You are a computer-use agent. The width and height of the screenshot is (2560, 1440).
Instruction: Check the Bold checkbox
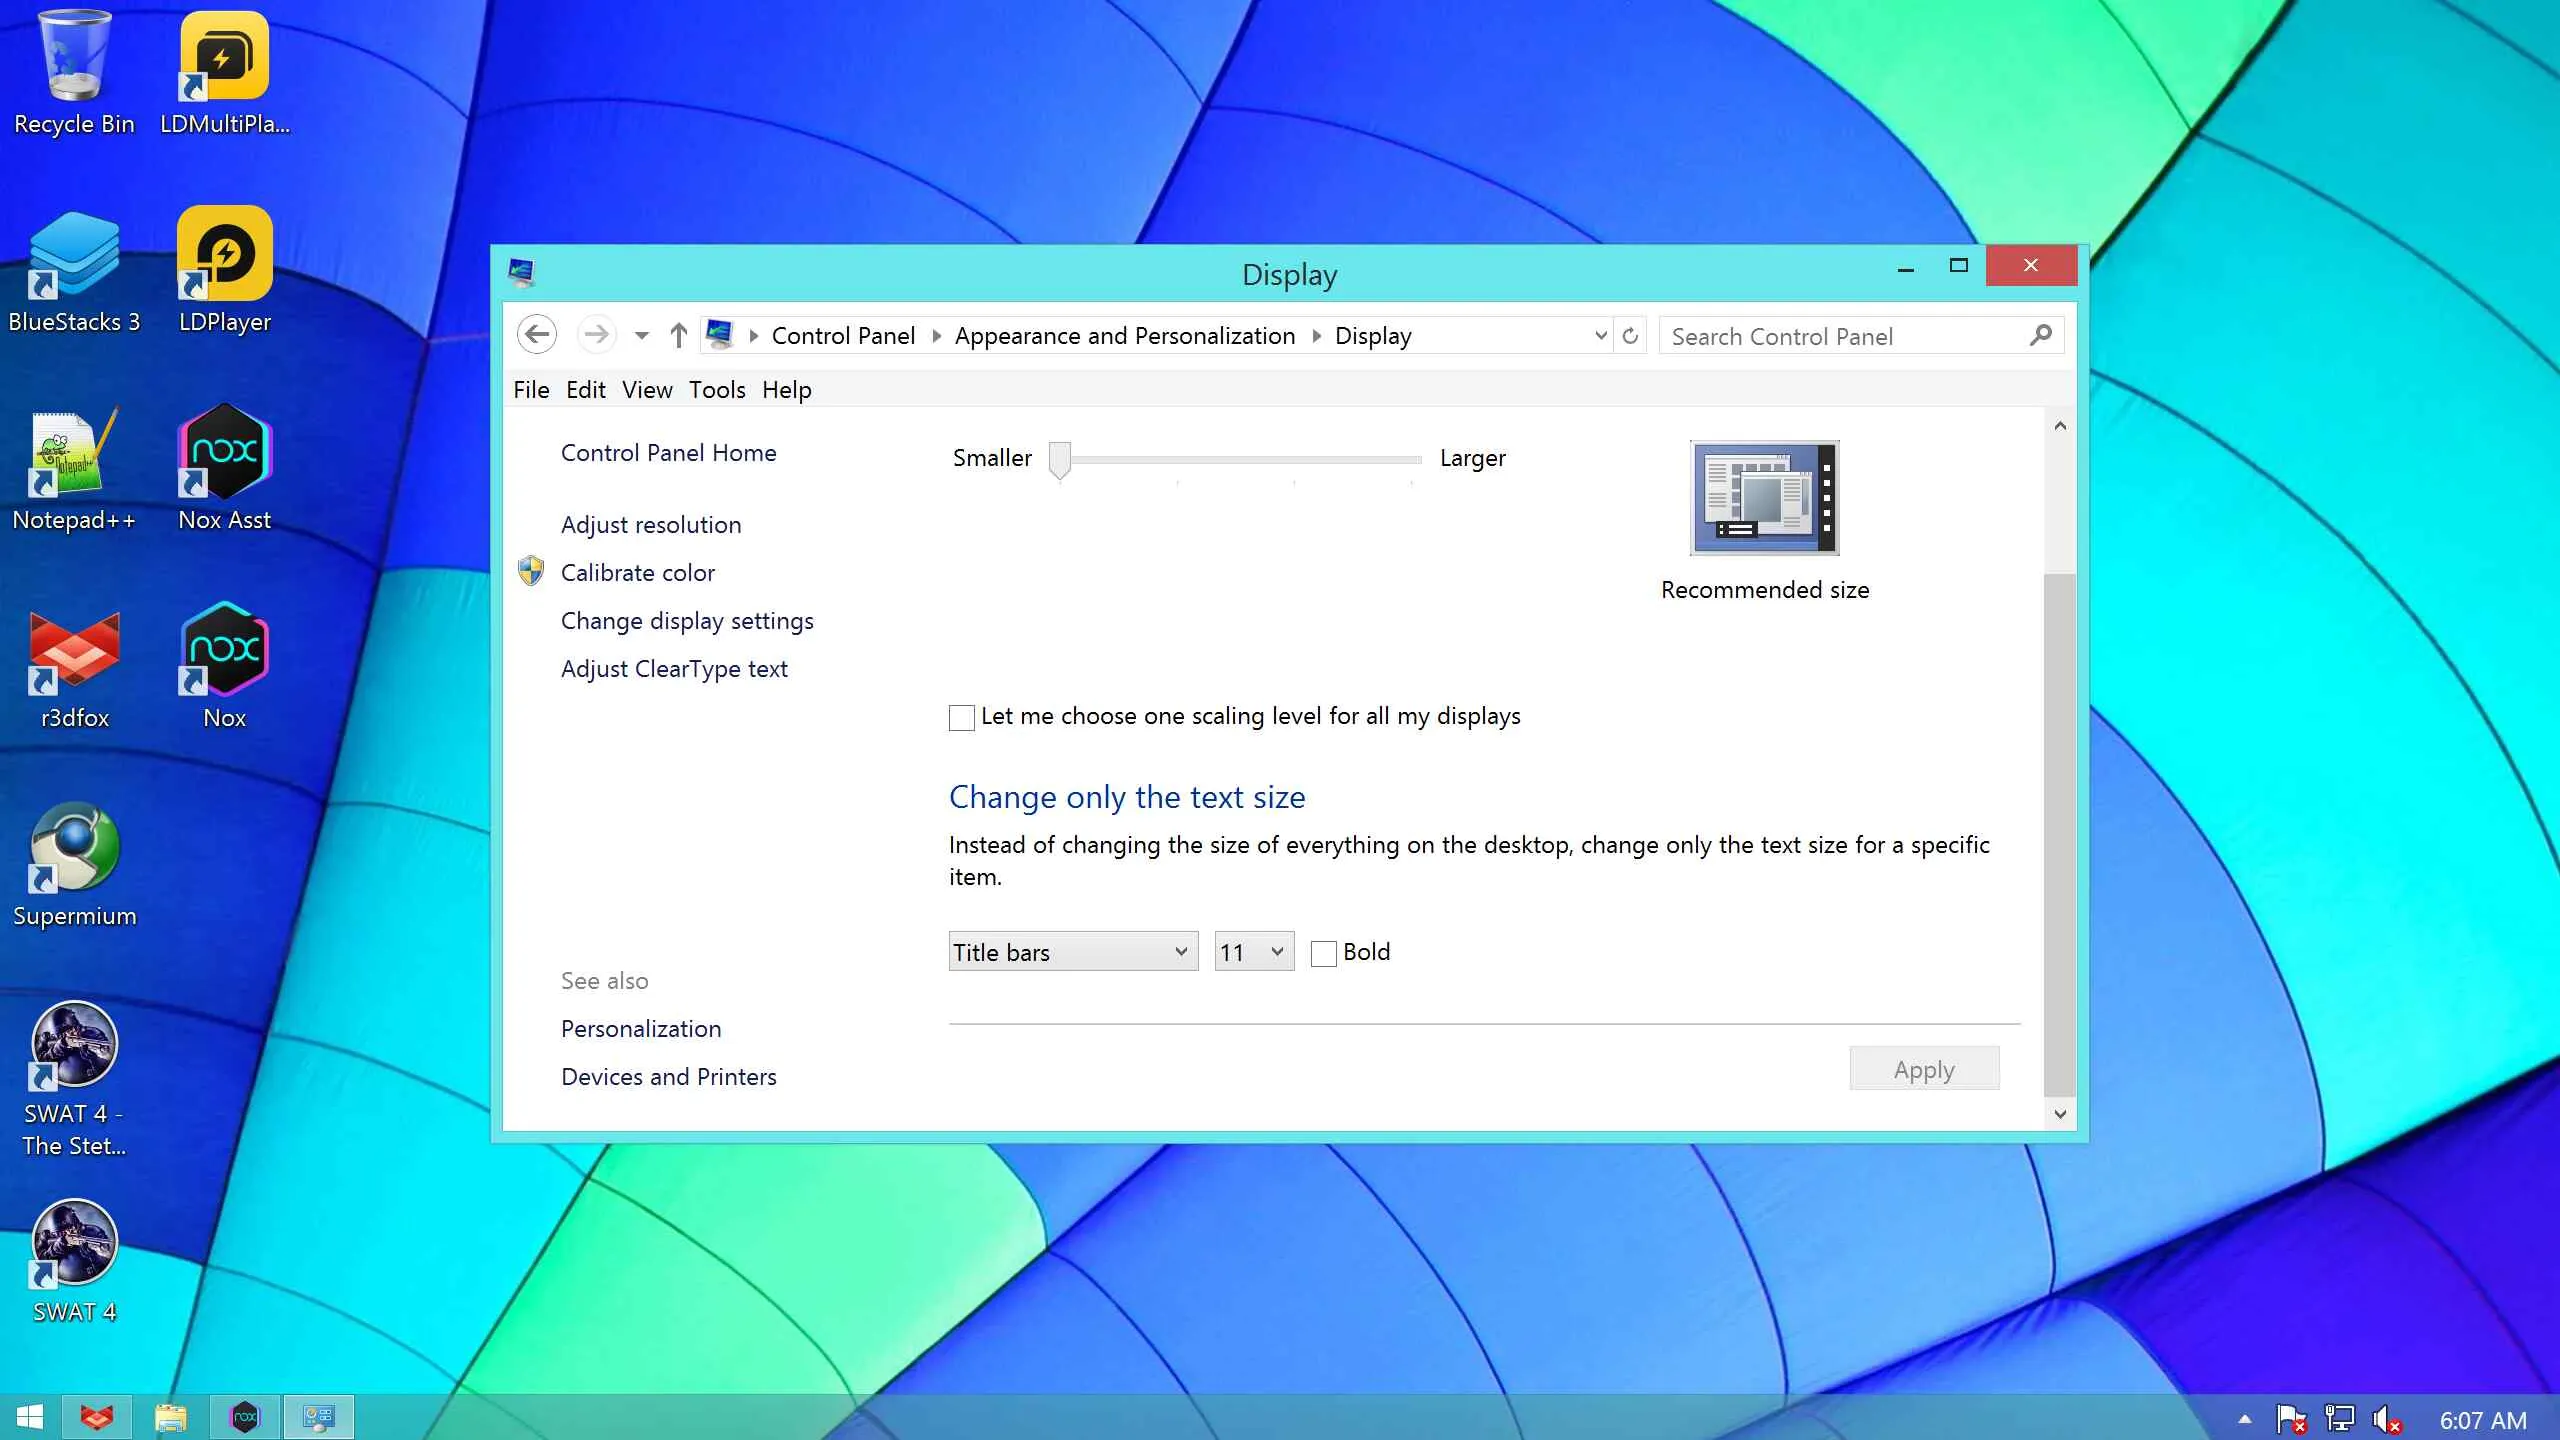coord(1324,953)
